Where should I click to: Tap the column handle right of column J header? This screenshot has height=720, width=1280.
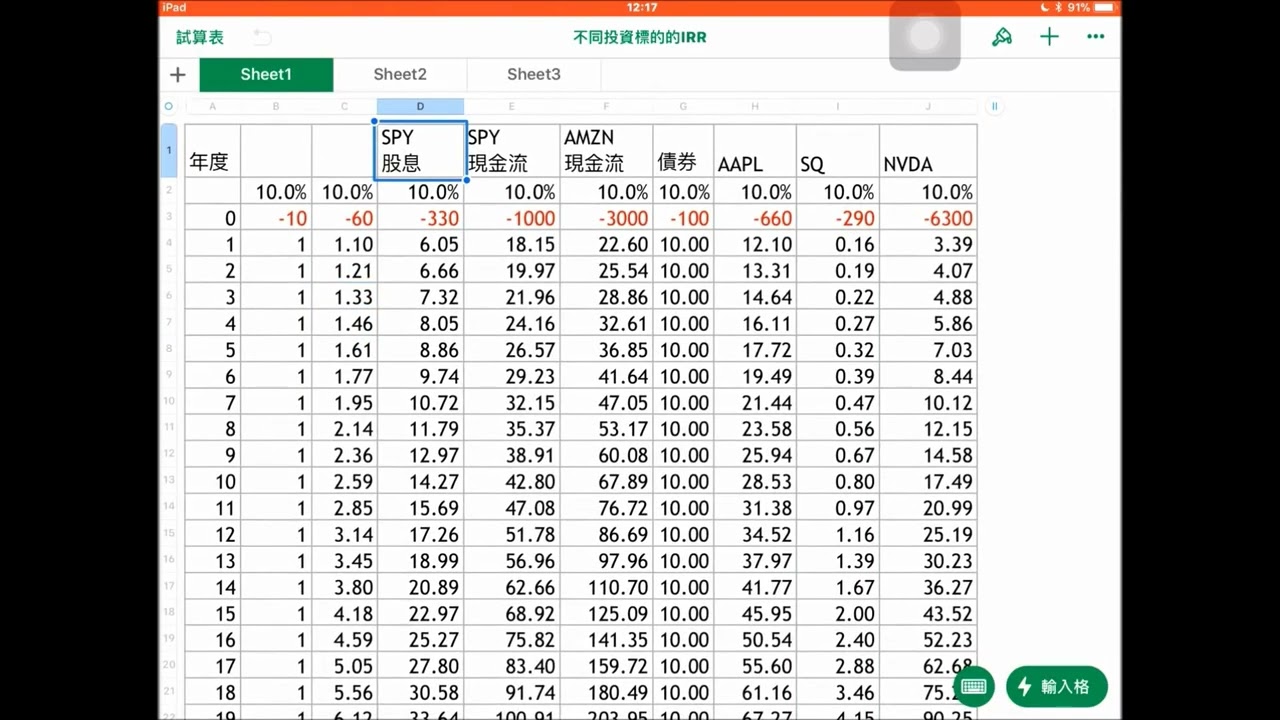click(995, 106)
